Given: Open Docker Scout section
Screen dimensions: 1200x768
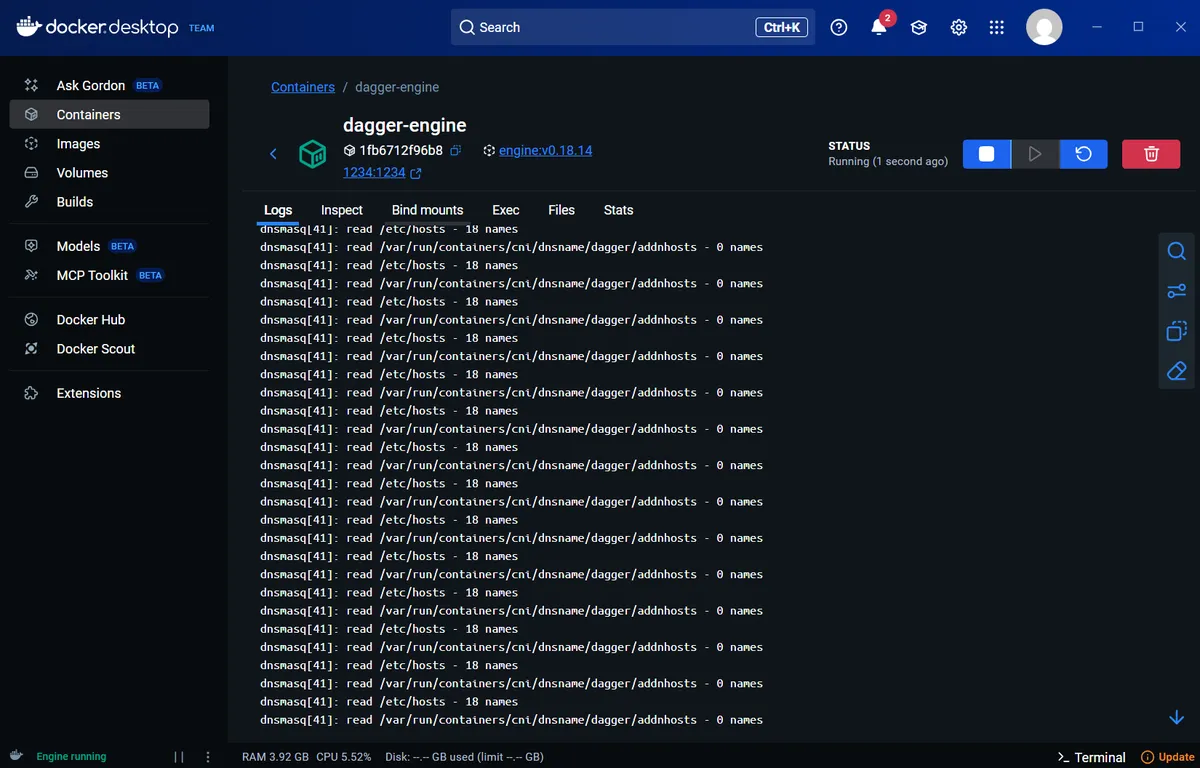Looking at the screenshot, I should (x=109, y=349).
